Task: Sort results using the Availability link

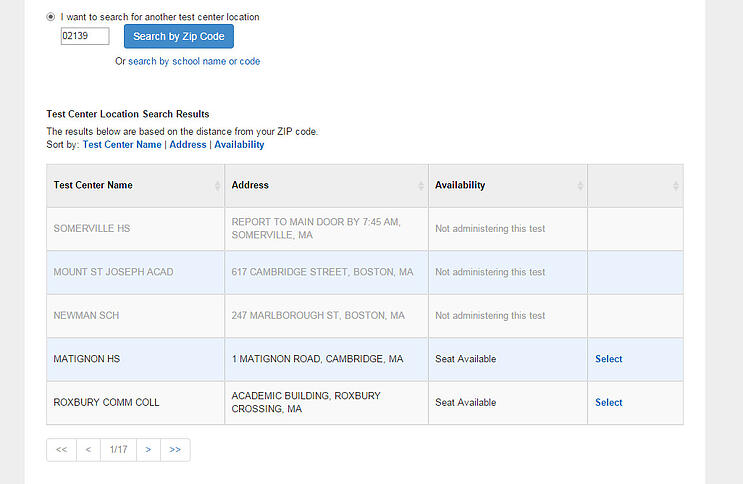Action: [239, 145]
